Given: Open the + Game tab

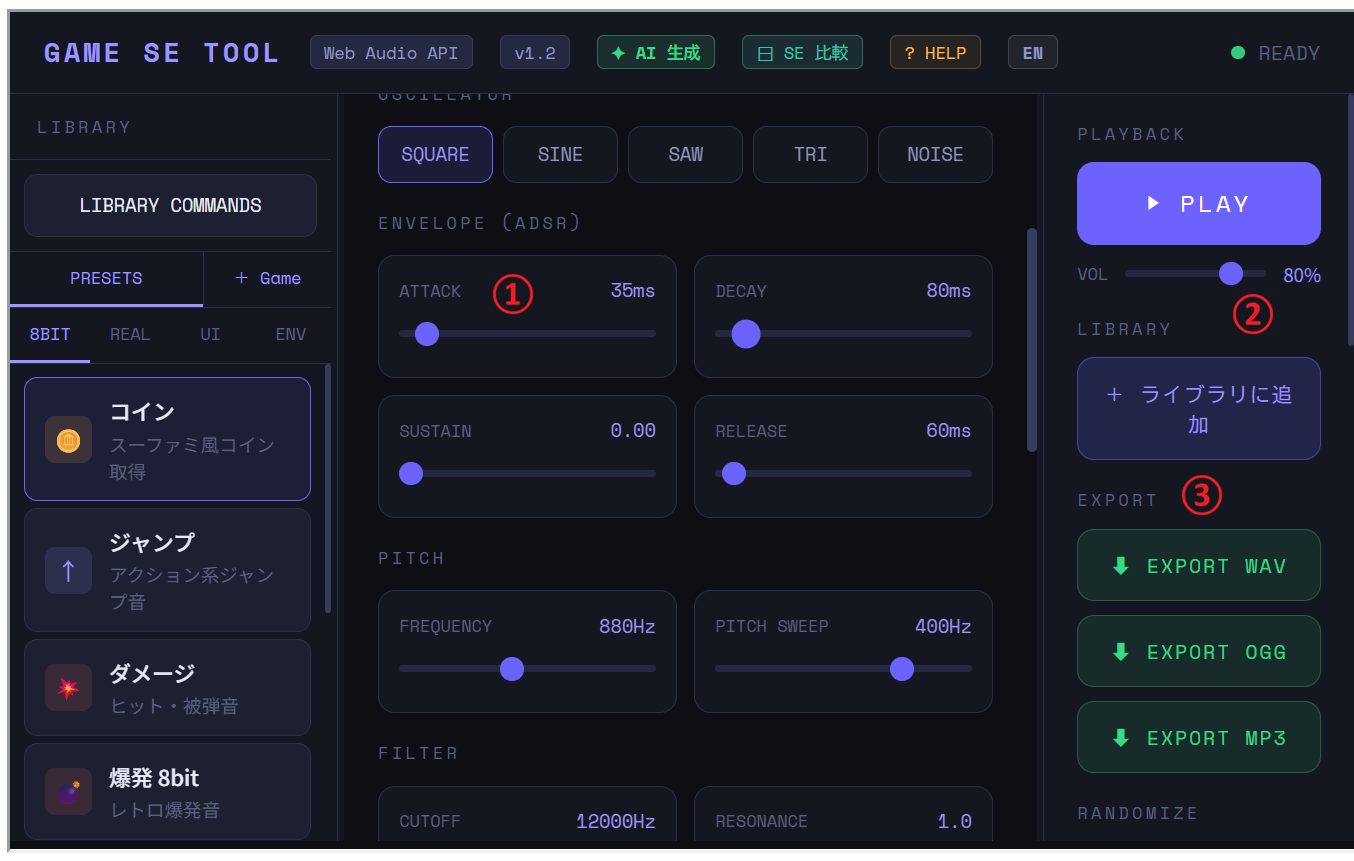Looking at the screenshot, I should click(x=267, y=279).
